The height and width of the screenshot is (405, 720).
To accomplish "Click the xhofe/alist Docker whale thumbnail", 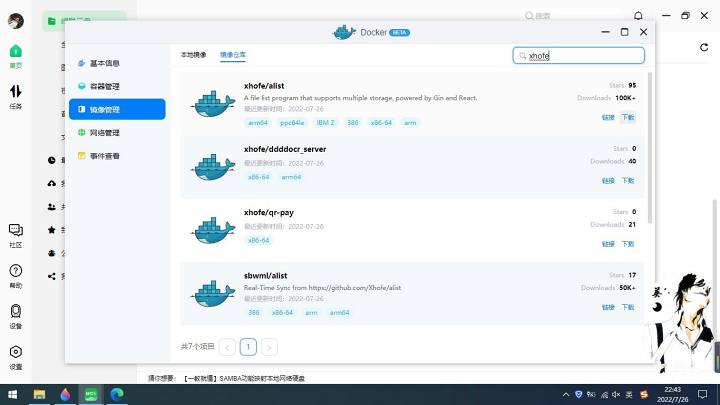I will pos(213,104).
